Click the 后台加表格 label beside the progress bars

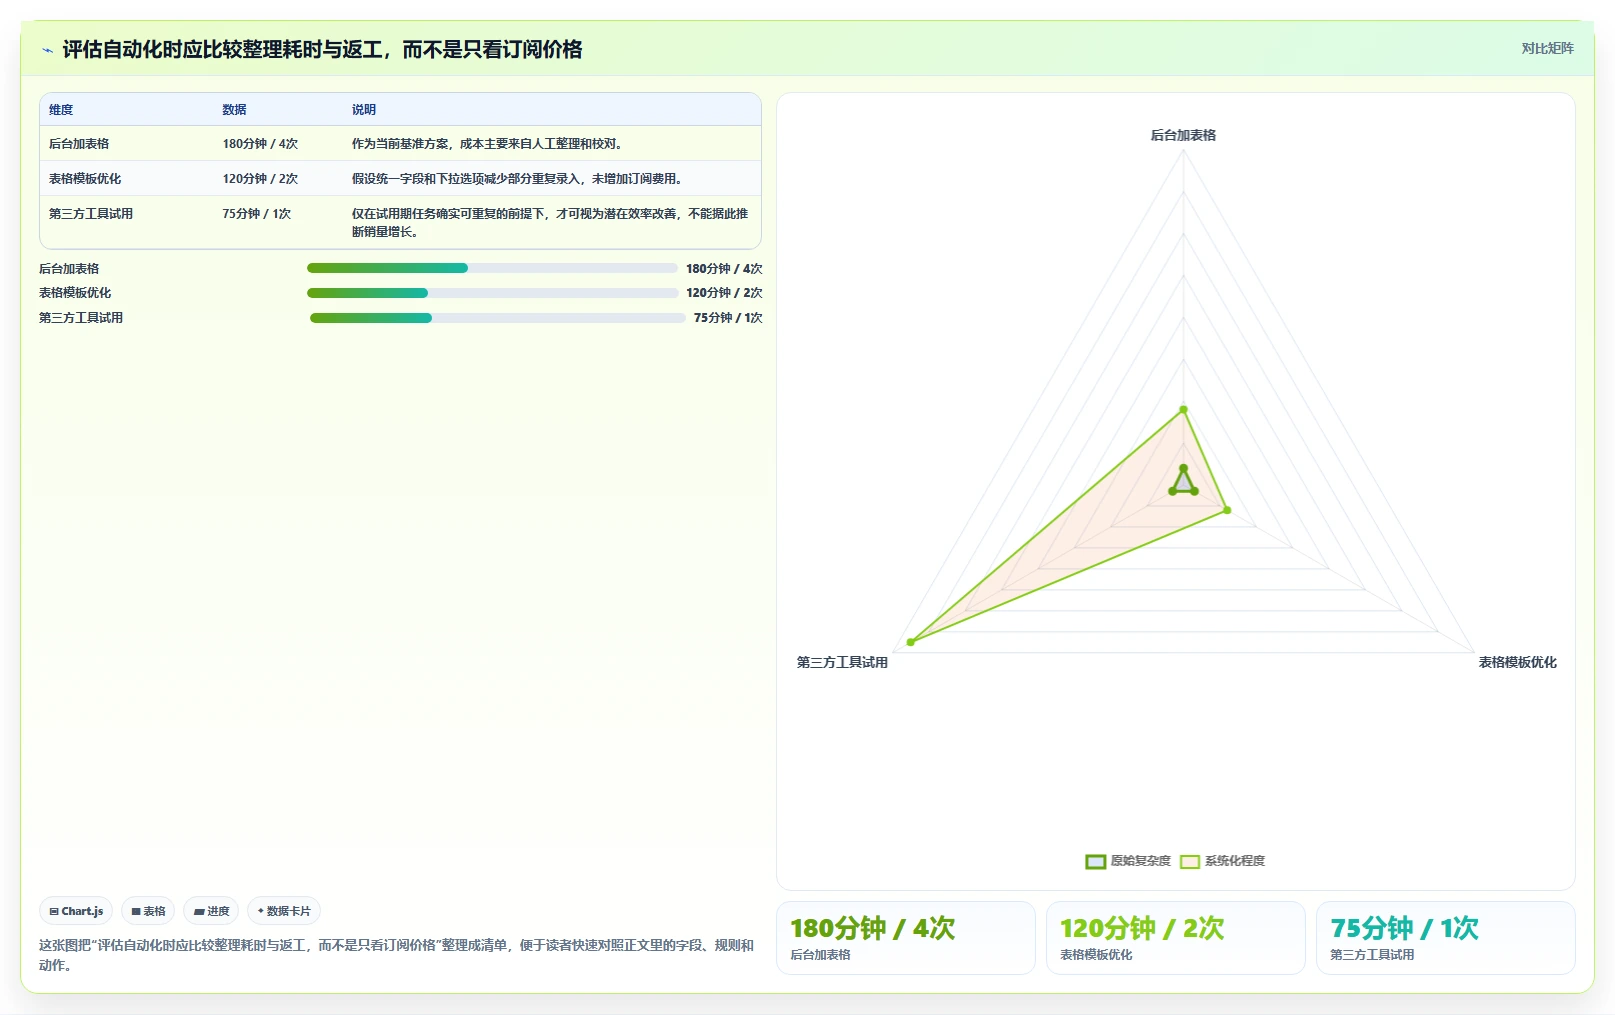69,268
